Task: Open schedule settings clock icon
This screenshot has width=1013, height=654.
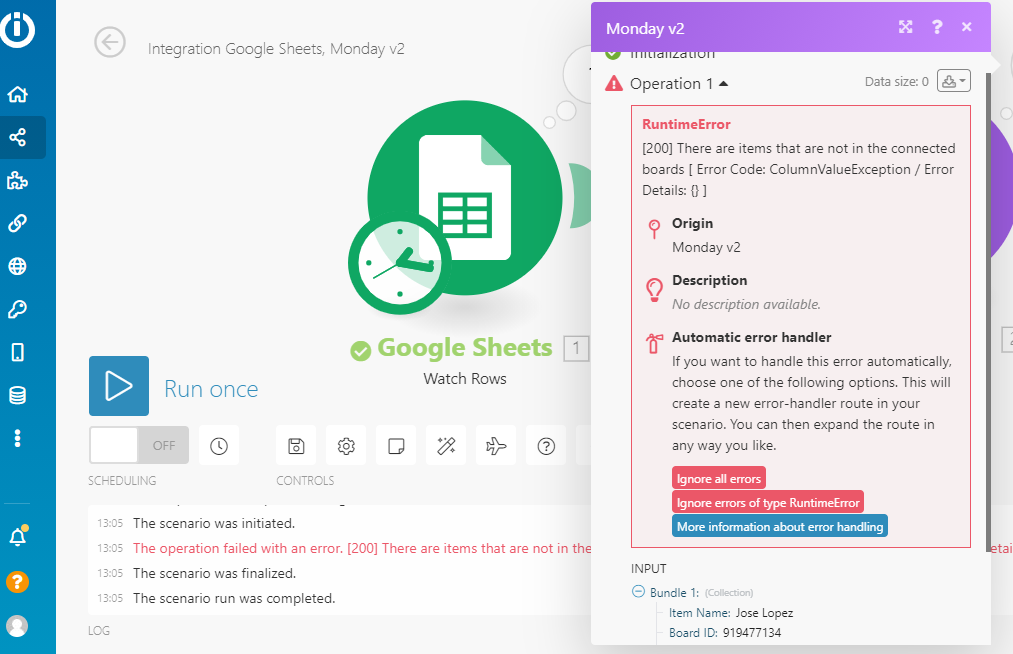Action: point(219,445)
